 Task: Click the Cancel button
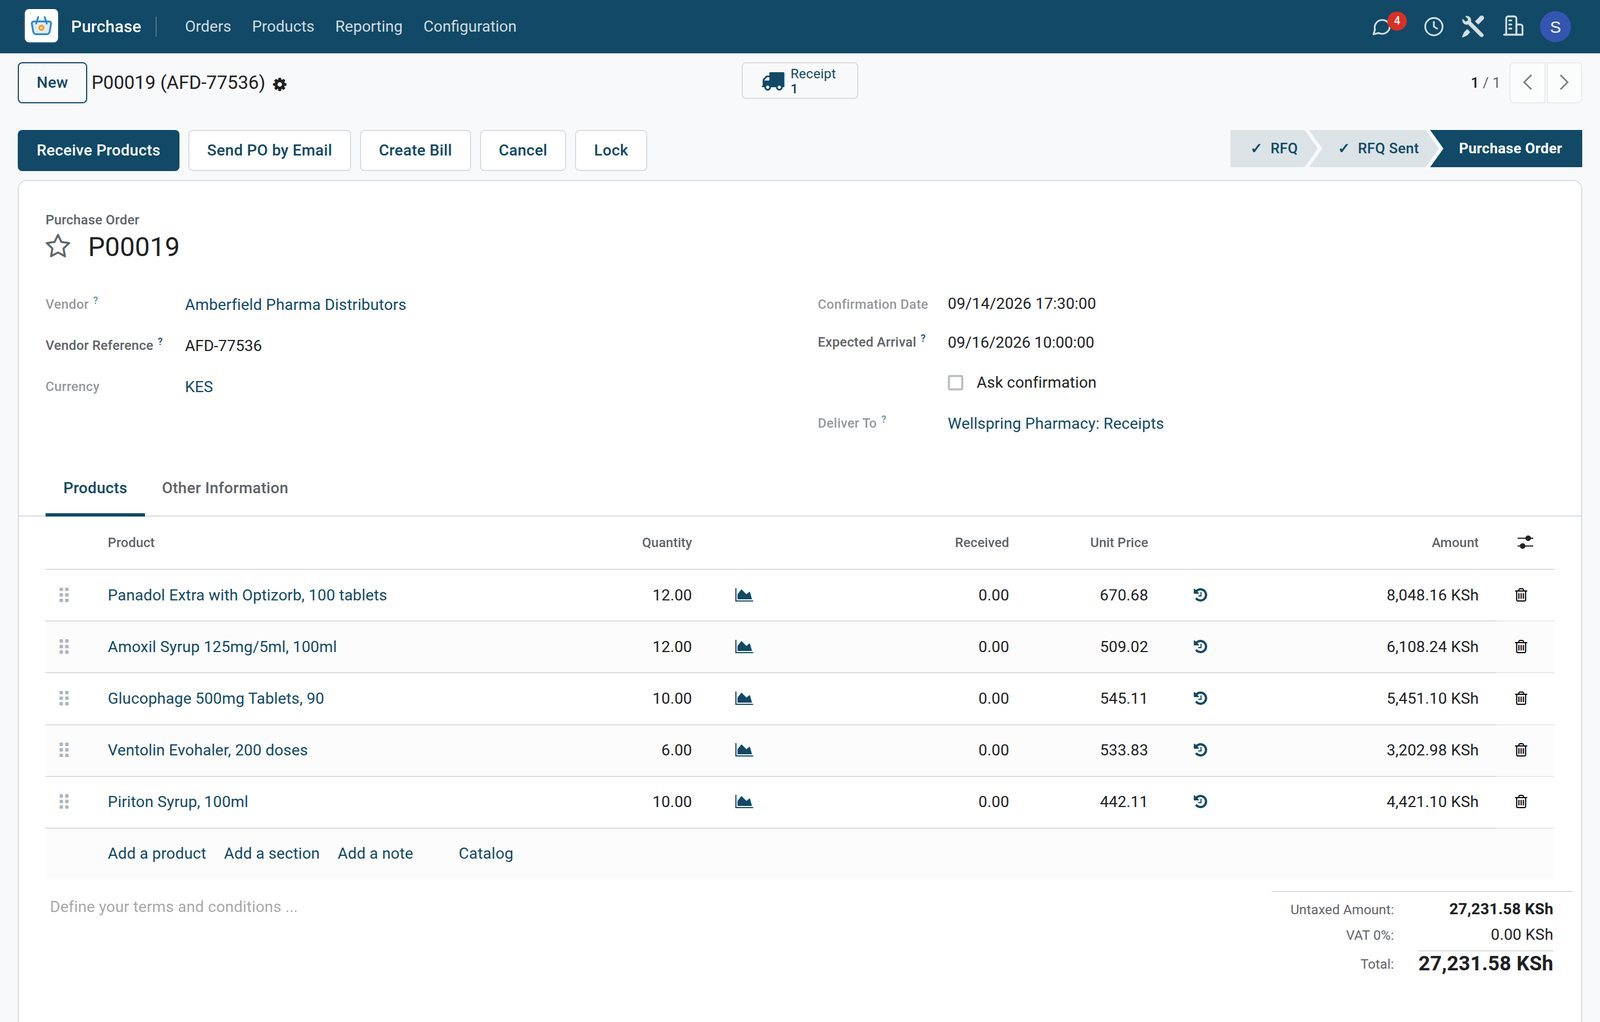523,150
